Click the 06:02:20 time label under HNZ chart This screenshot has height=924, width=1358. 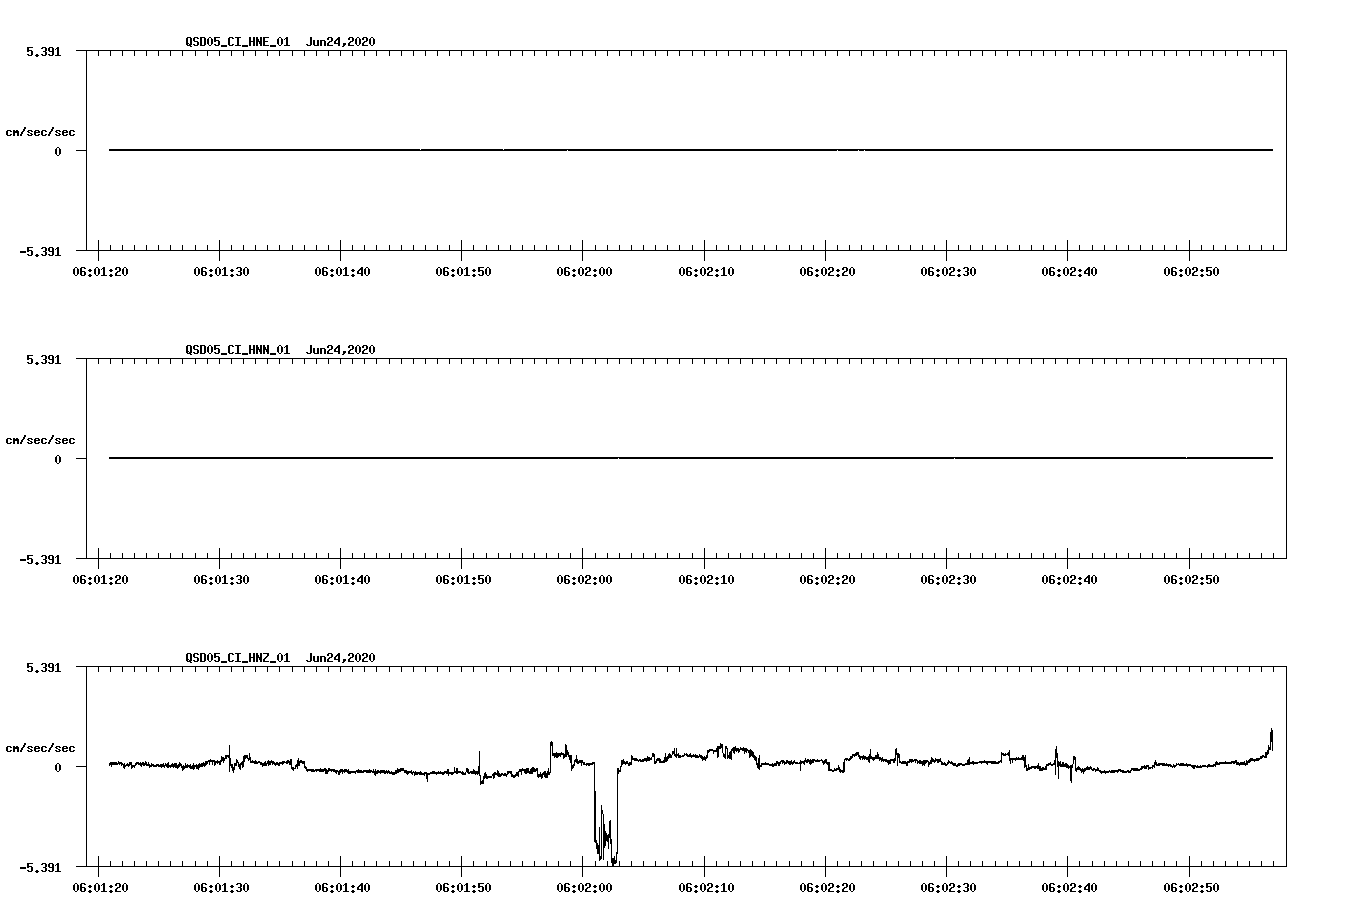tap(827, 888)
